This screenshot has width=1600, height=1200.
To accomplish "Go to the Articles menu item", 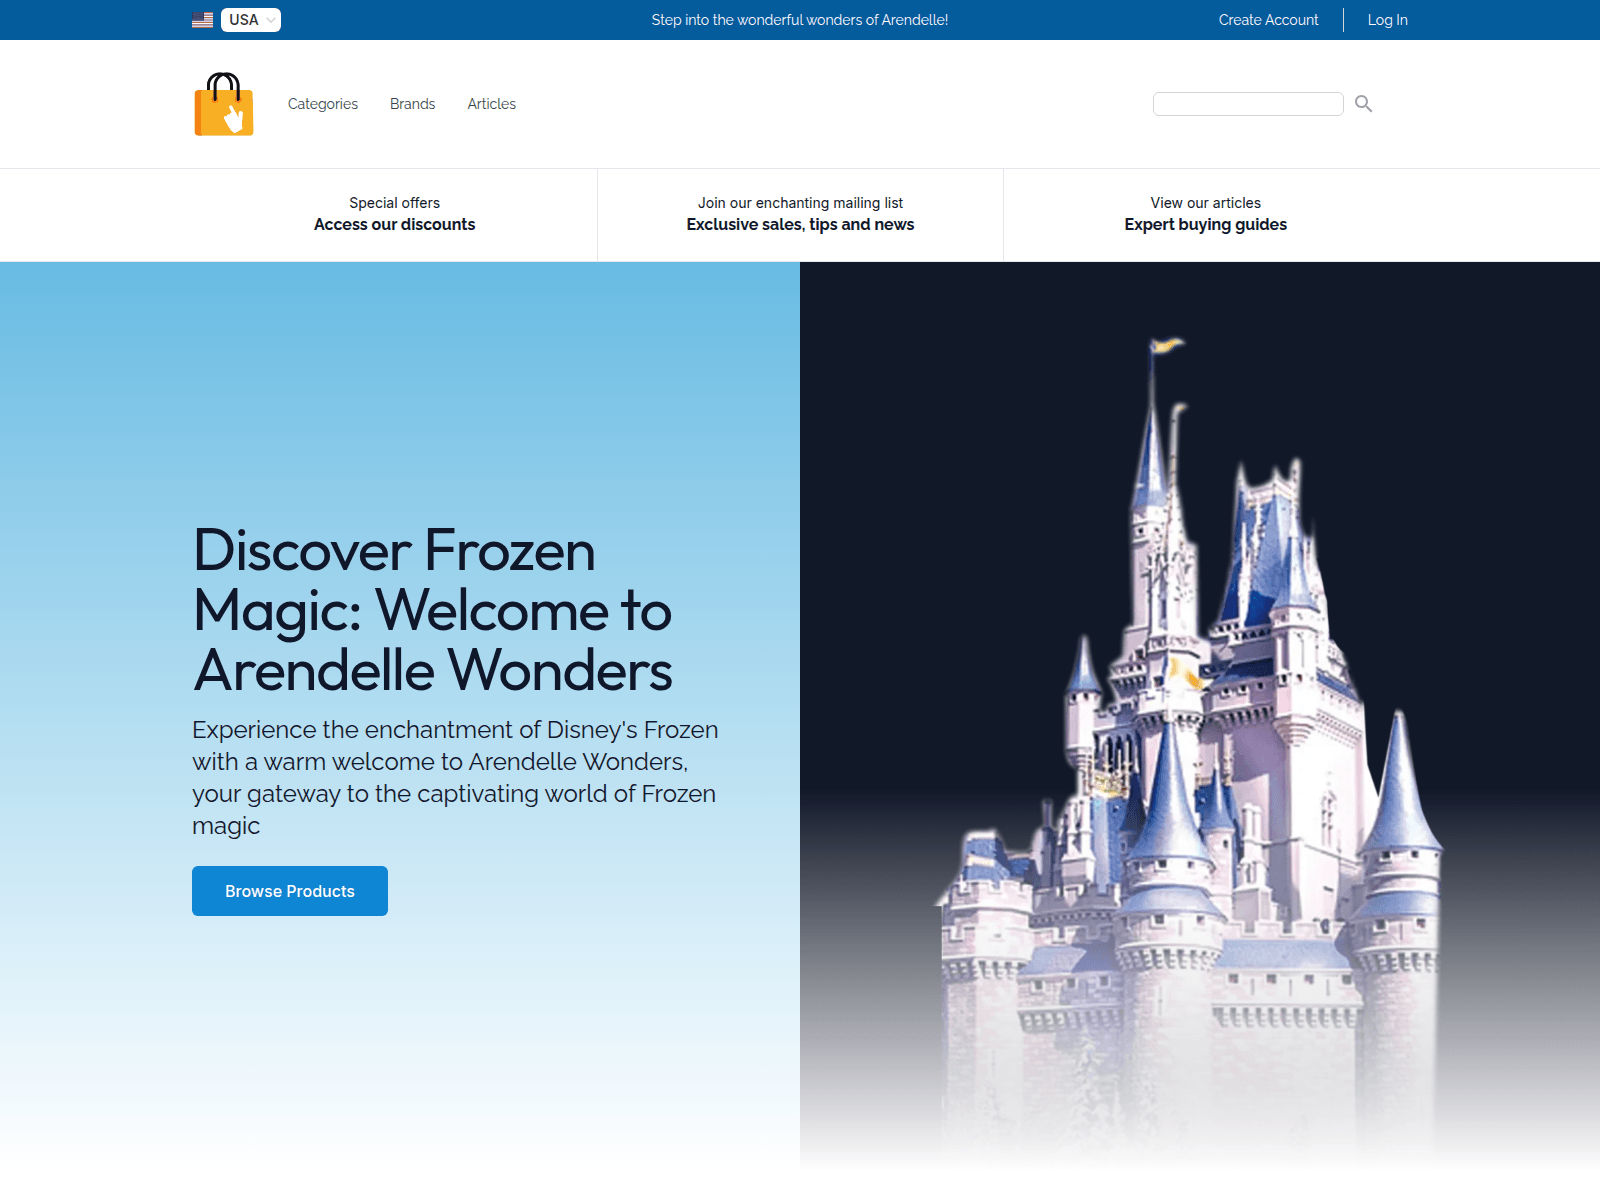I will point(492,104).
